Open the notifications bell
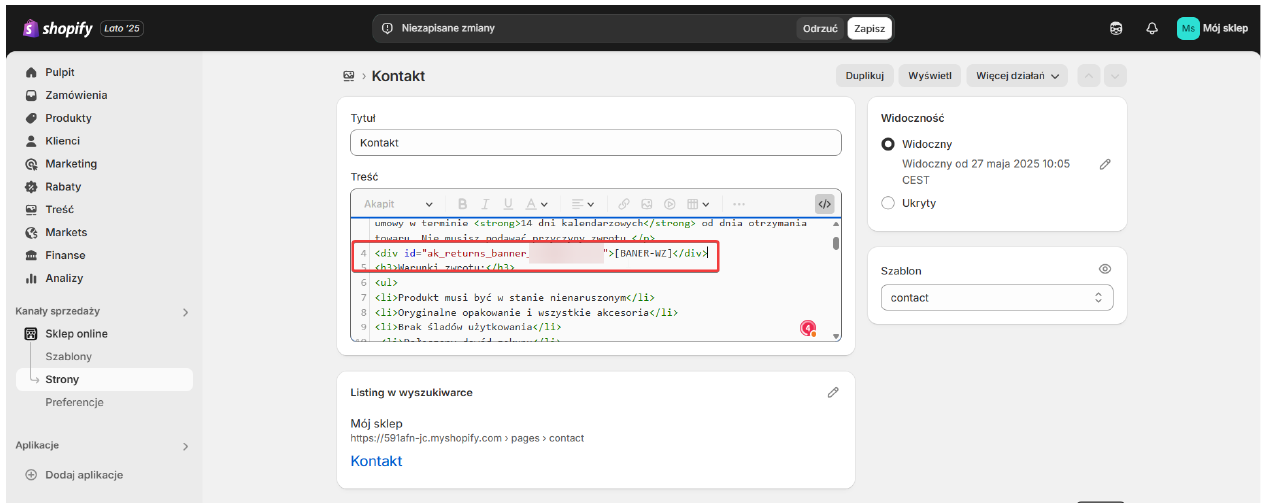This screenshot has width=1263, height=503. pyautogui.click(x=1151, y=28)
